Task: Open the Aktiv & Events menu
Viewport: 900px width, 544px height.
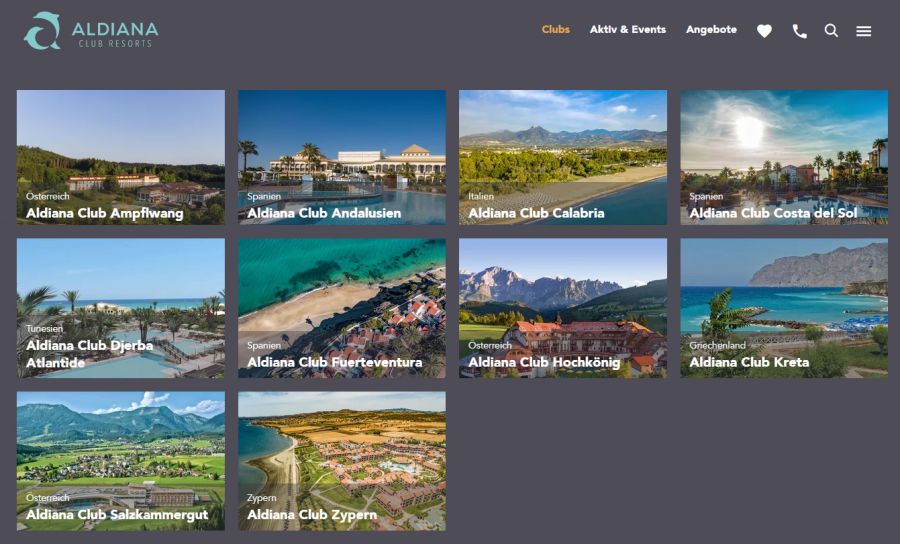Action: 628,29
